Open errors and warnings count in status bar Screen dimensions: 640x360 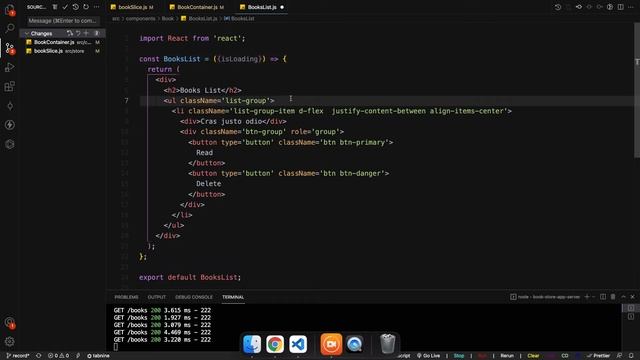[58, 356]
